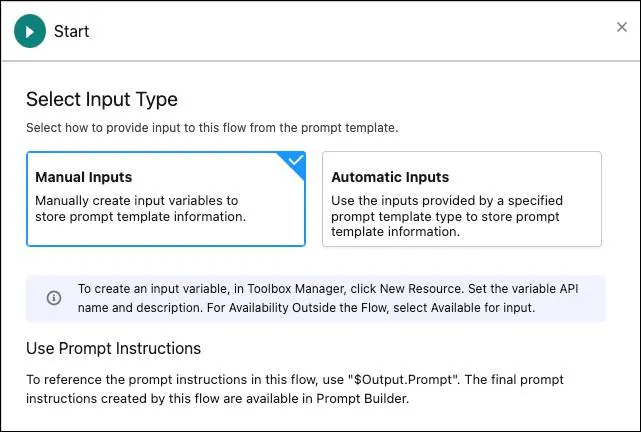The image size is (641, 432).
Task: Click the "Manual Inputs" bold title
Action: (84, 177)
